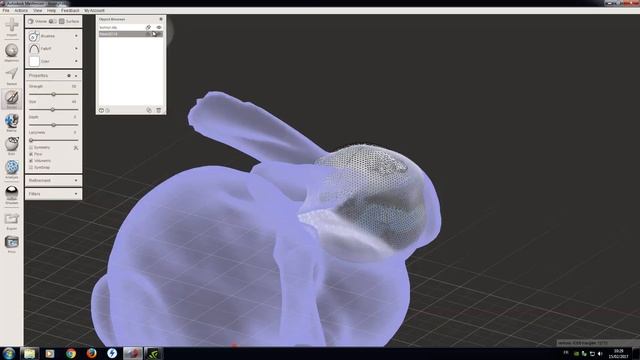
Task: Expand the Falloff dropdown arrow
Action: pos(76,49)
